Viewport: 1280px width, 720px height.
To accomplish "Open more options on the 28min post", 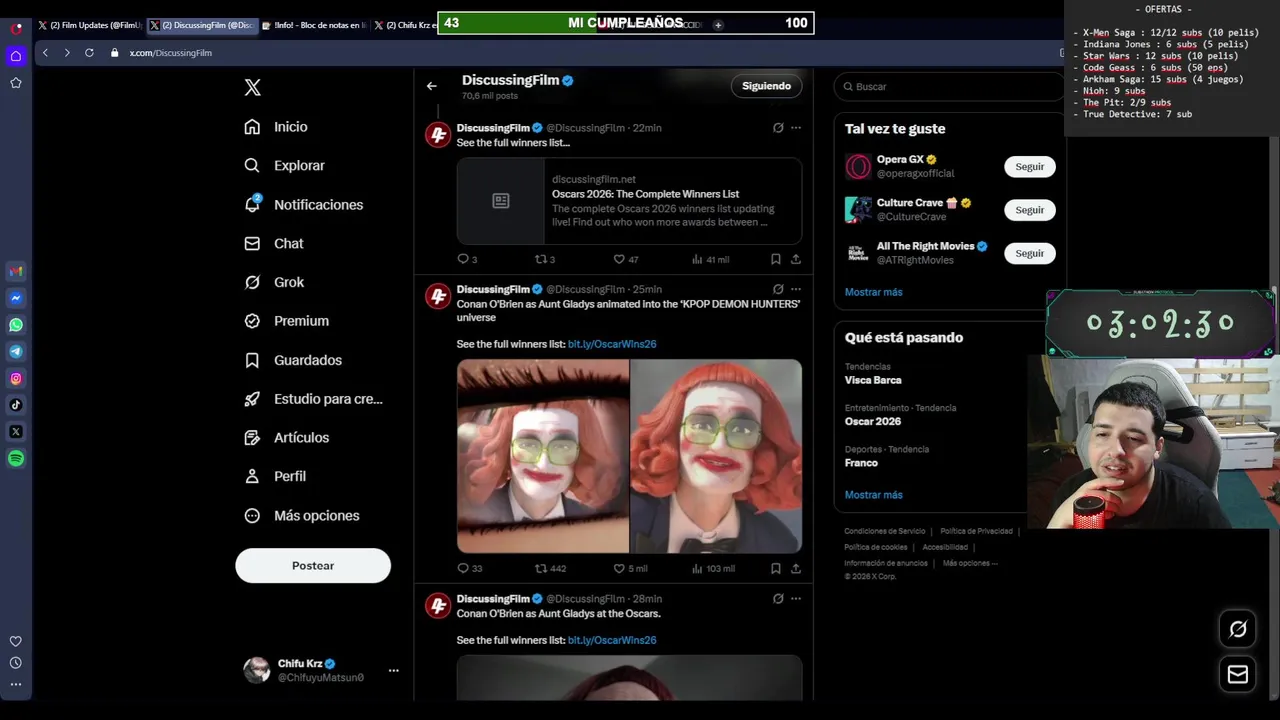I will click(796, 598).
